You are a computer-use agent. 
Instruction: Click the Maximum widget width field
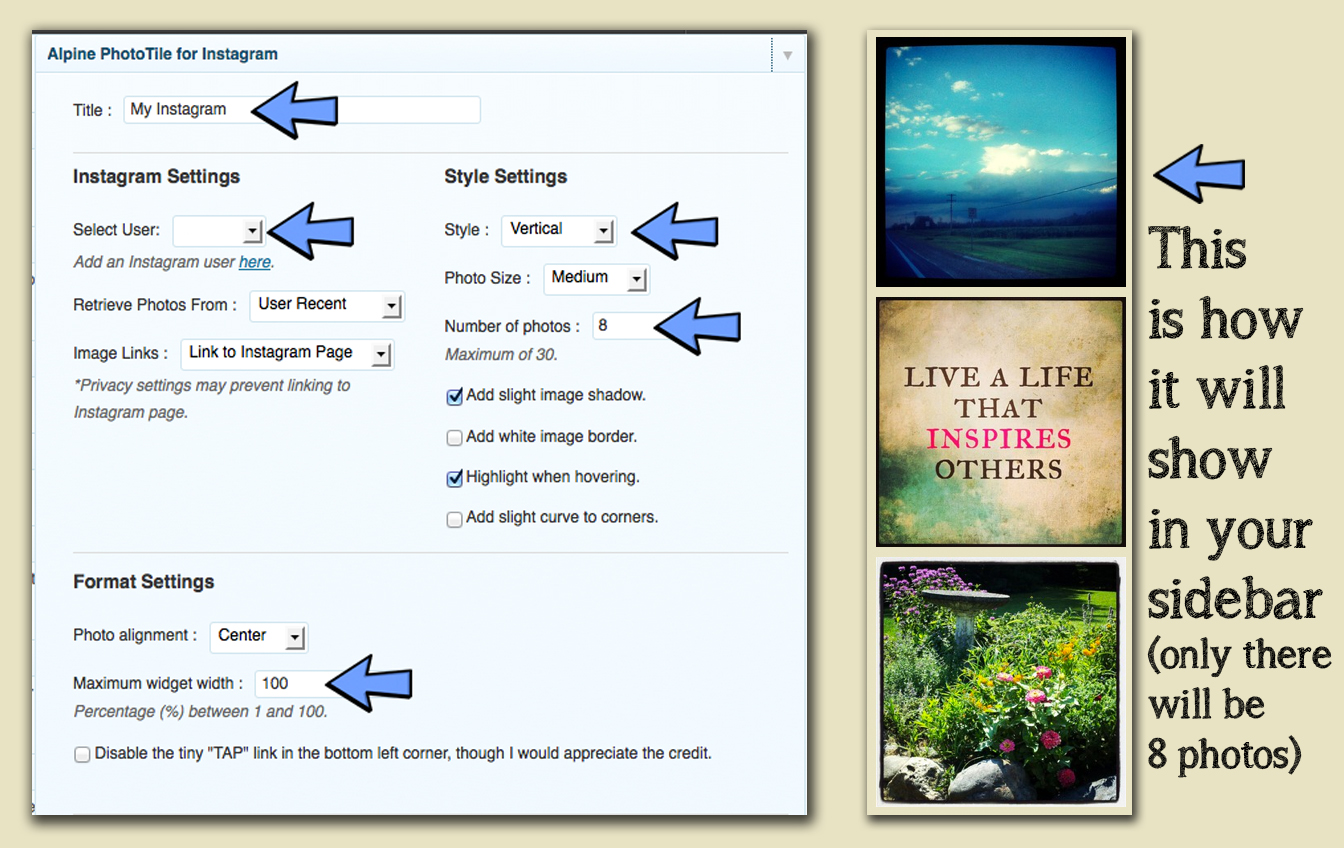pyautogui.click(x=293, y=684)
